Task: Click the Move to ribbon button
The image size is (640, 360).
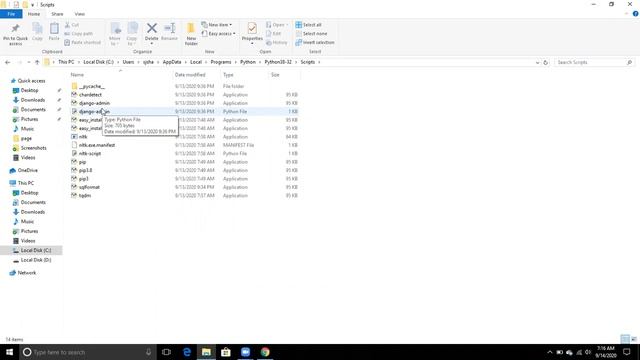Action: coord(115,34)
